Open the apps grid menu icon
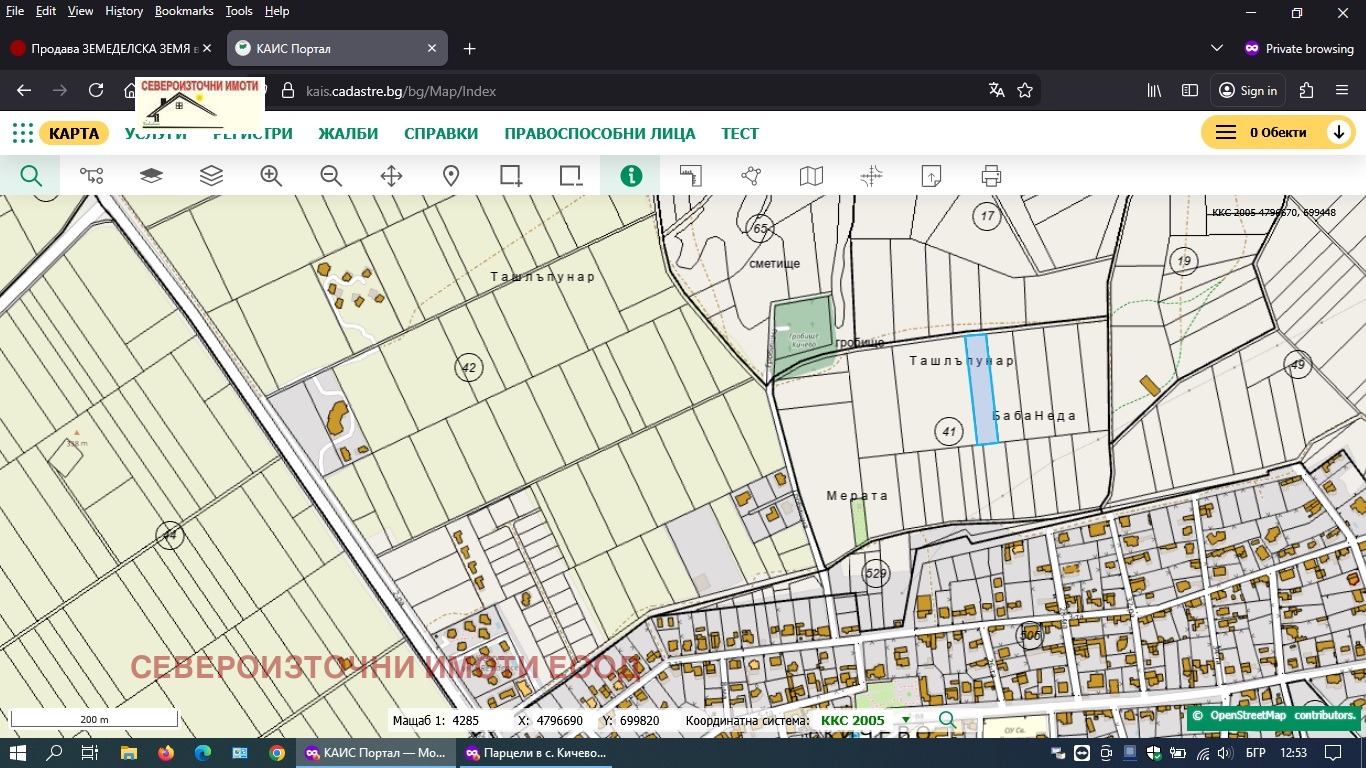The image size is (1366, 768). [x=22, y=133]
